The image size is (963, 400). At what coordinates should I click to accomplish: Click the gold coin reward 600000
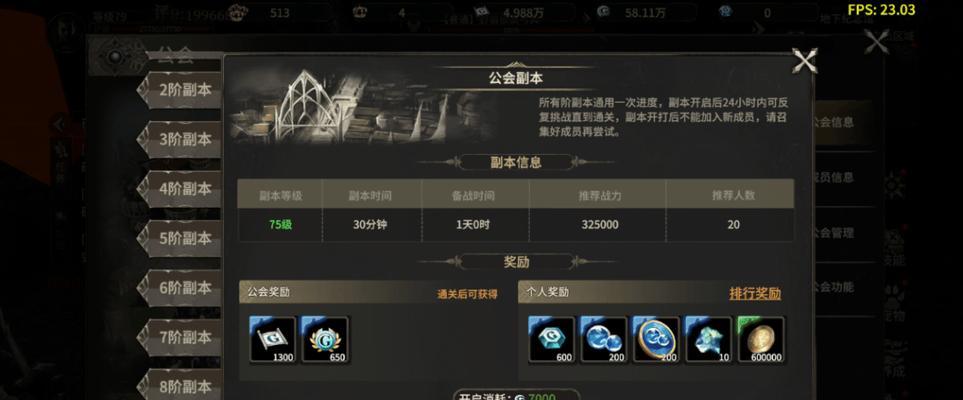coord(761,340)
